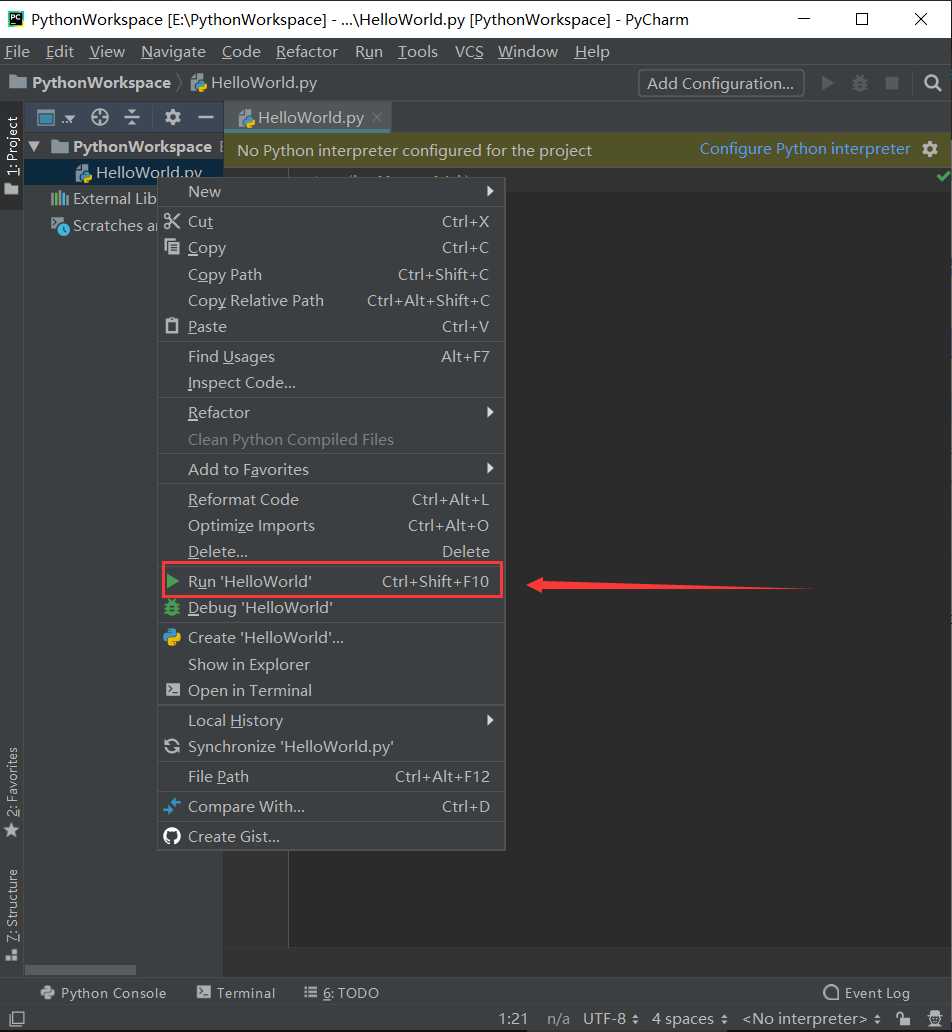The width and height of the screenshot is (952, 1032).
Task: Hide the Project panel with minus icon
Action: (206, 117)
